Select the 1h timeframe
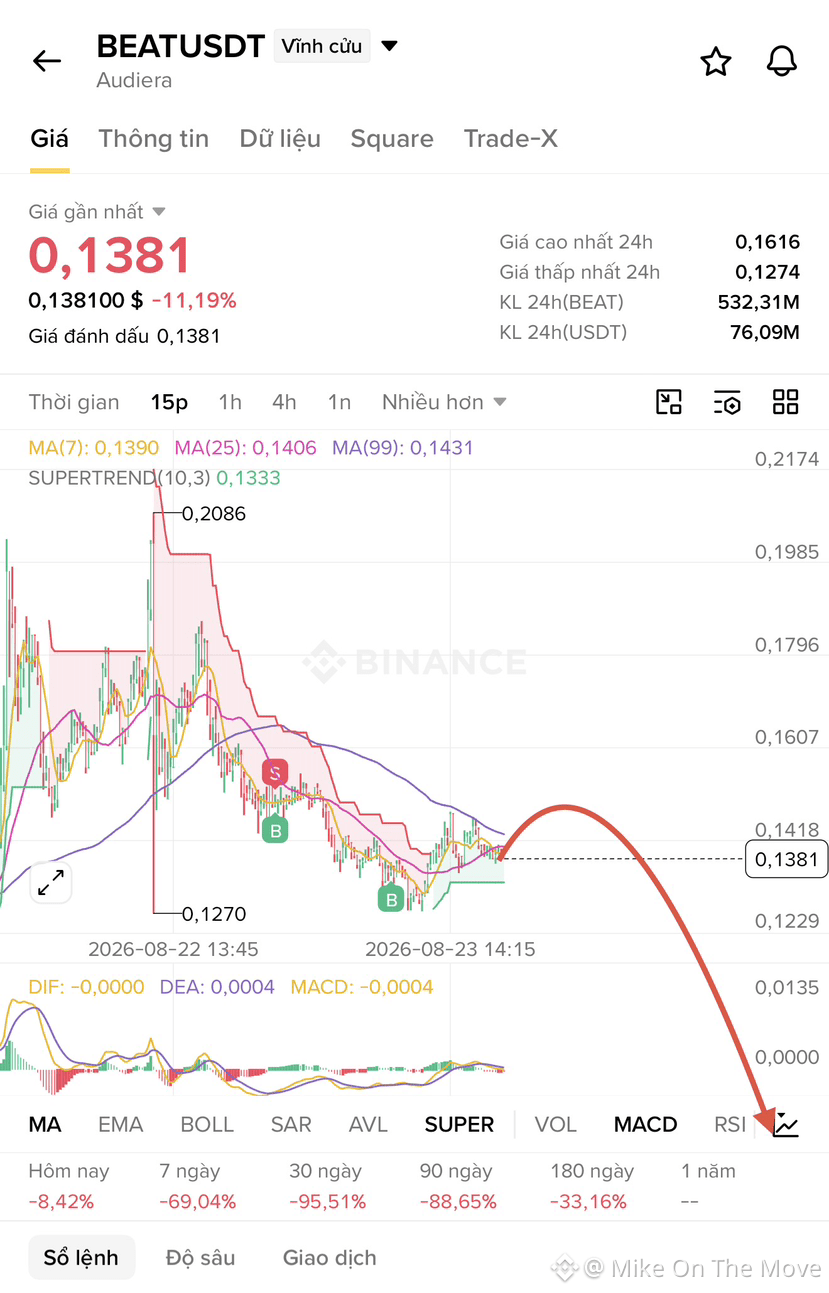 coord(230,402)
